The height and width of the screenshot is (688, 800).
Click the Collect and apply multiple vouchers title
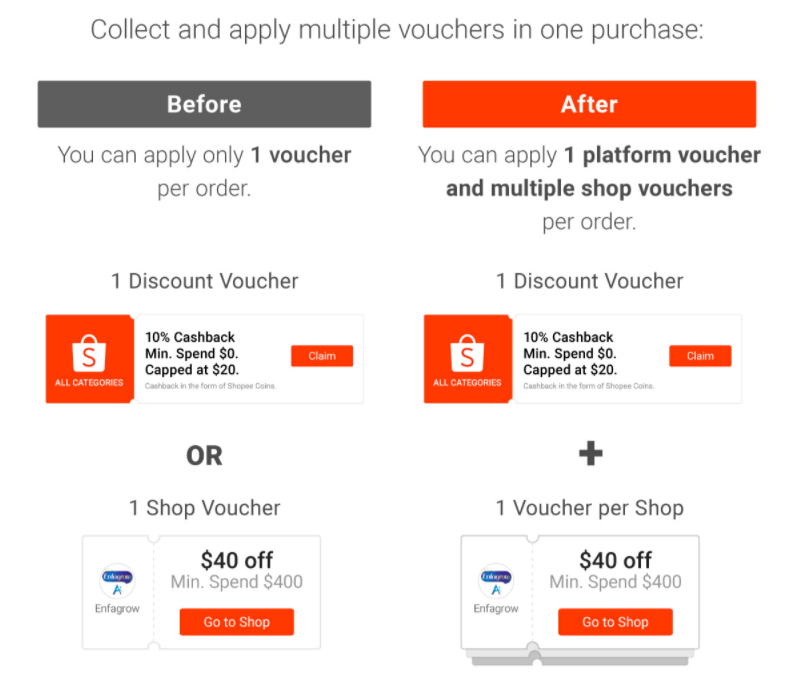(x=397, y=30)
